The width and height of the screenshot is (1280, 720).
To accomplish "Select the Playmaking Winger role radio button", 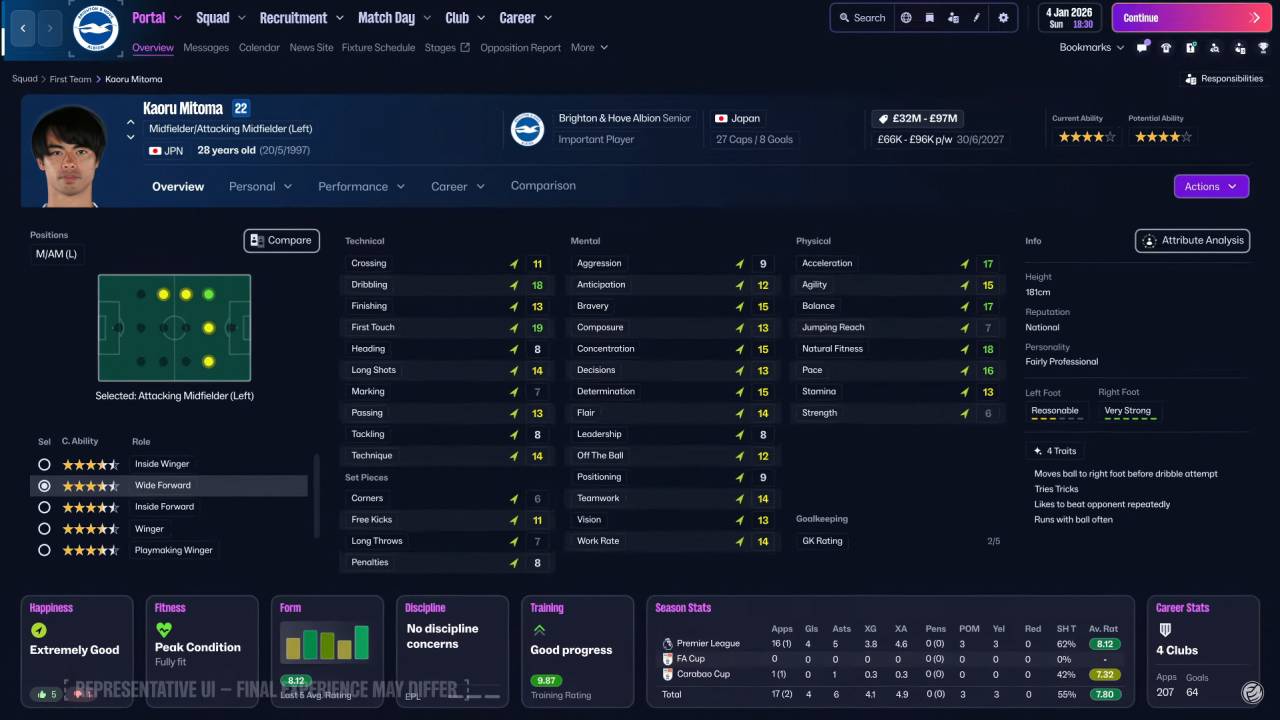I will (44, 550).
